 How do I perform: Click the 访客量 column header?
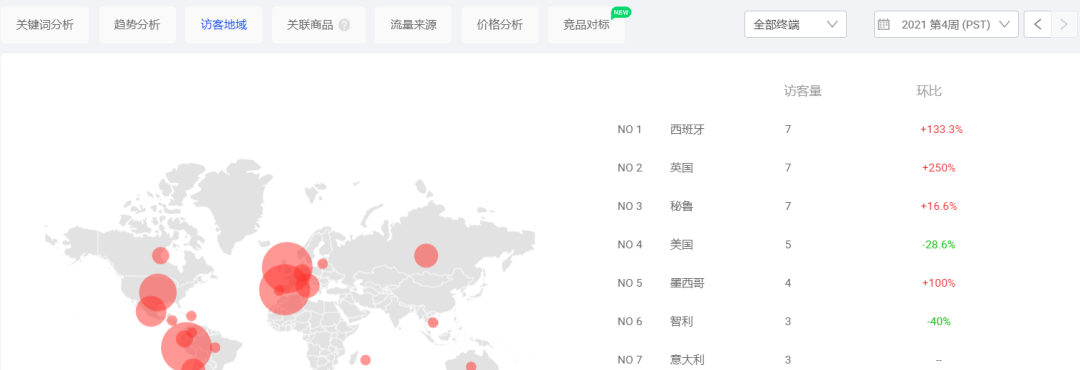coord(802,91)
